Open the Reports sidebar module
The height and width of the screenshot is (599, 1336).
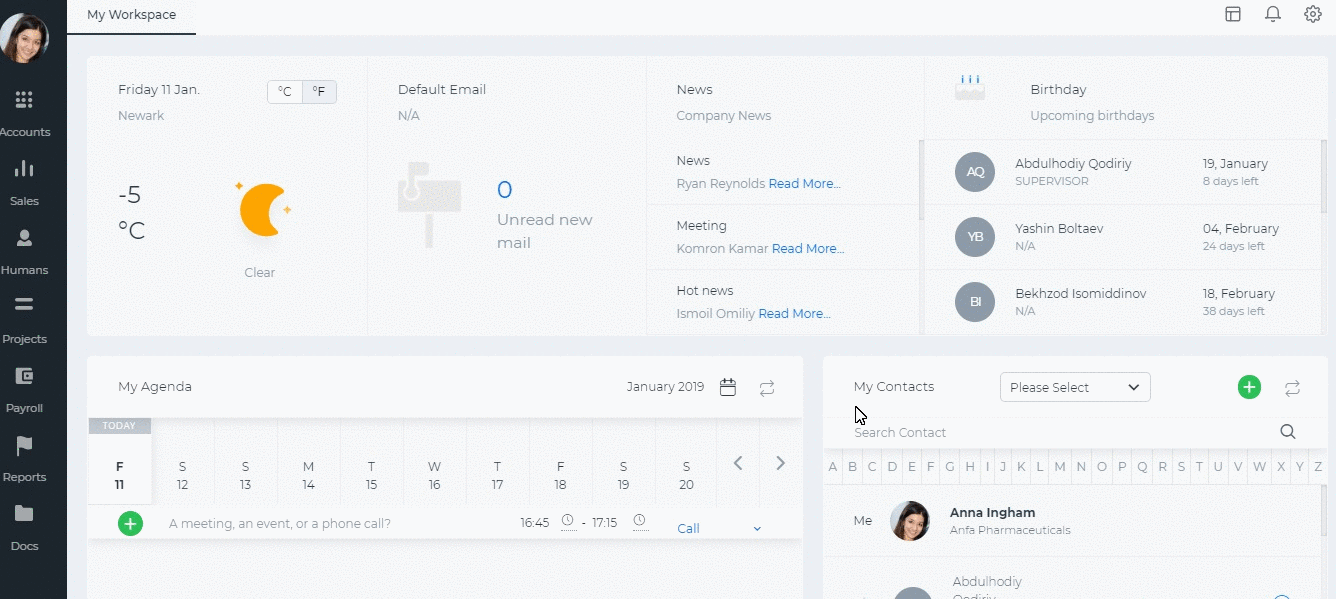[x=24, y=458]
